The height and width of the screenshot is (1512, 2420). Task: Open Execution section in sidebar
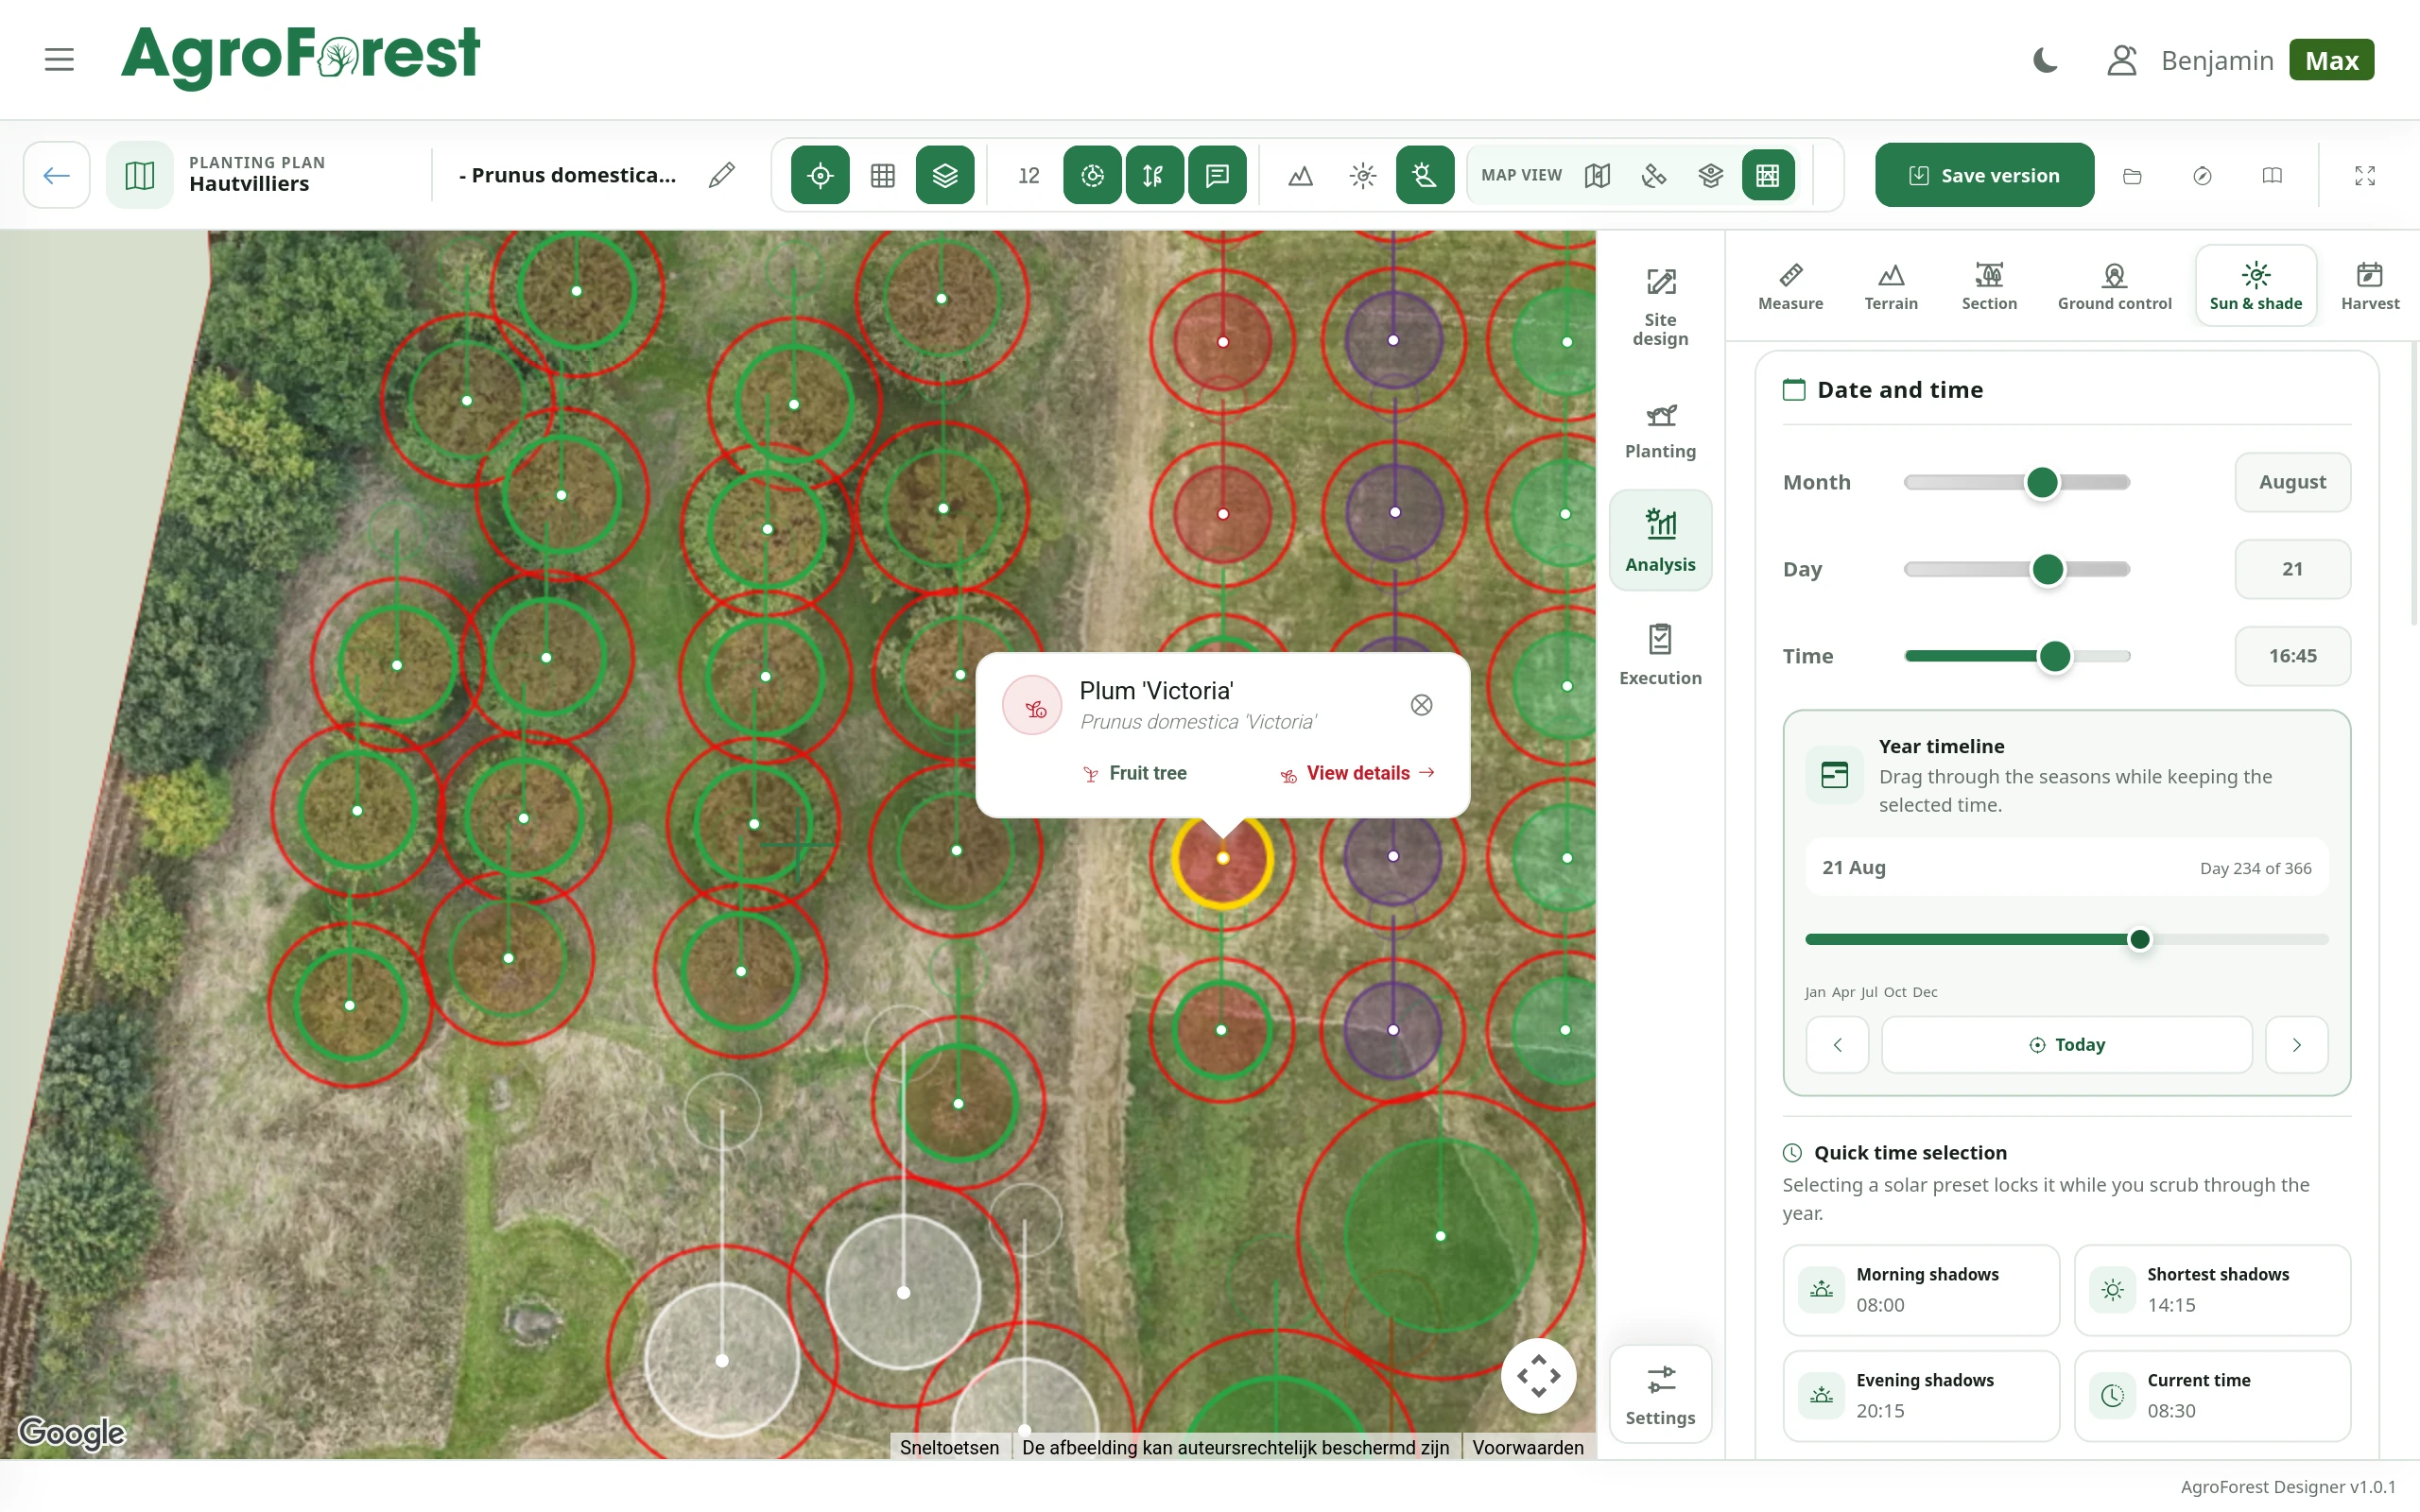point(1660,655)
